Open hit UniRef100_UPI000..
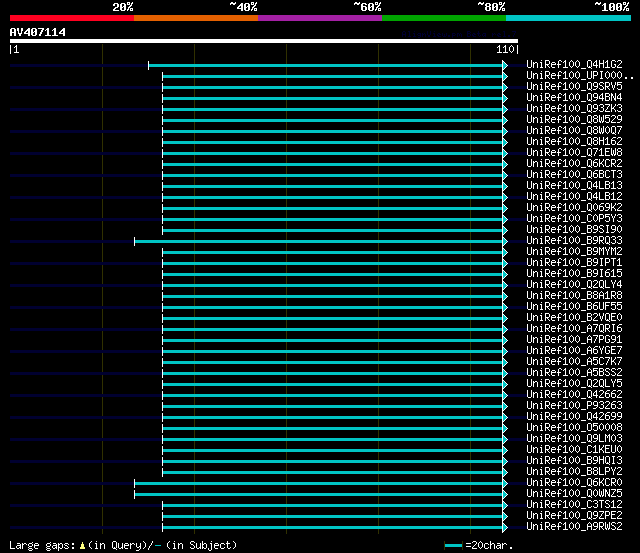The height and width of the screenshot is (553, 640). 580,76
